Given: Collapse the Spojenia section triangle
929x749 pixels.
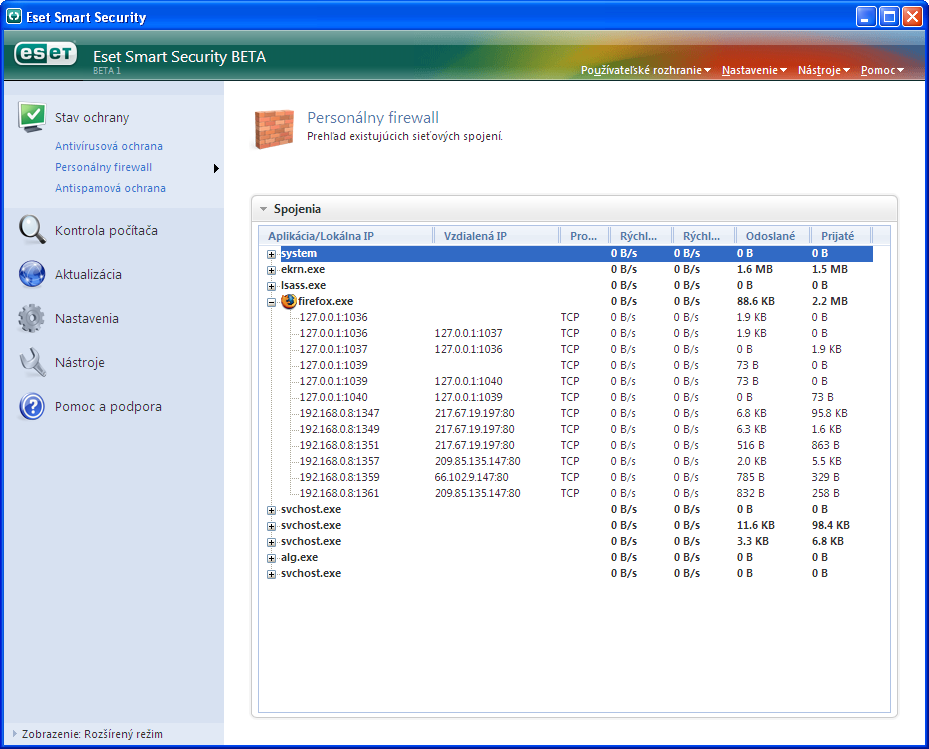Looking at the screenshot, I should click(264, 209).
